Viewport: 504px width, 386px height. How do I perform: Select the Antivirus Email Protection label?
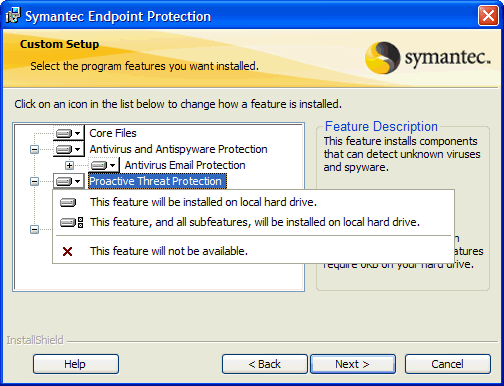185,165
